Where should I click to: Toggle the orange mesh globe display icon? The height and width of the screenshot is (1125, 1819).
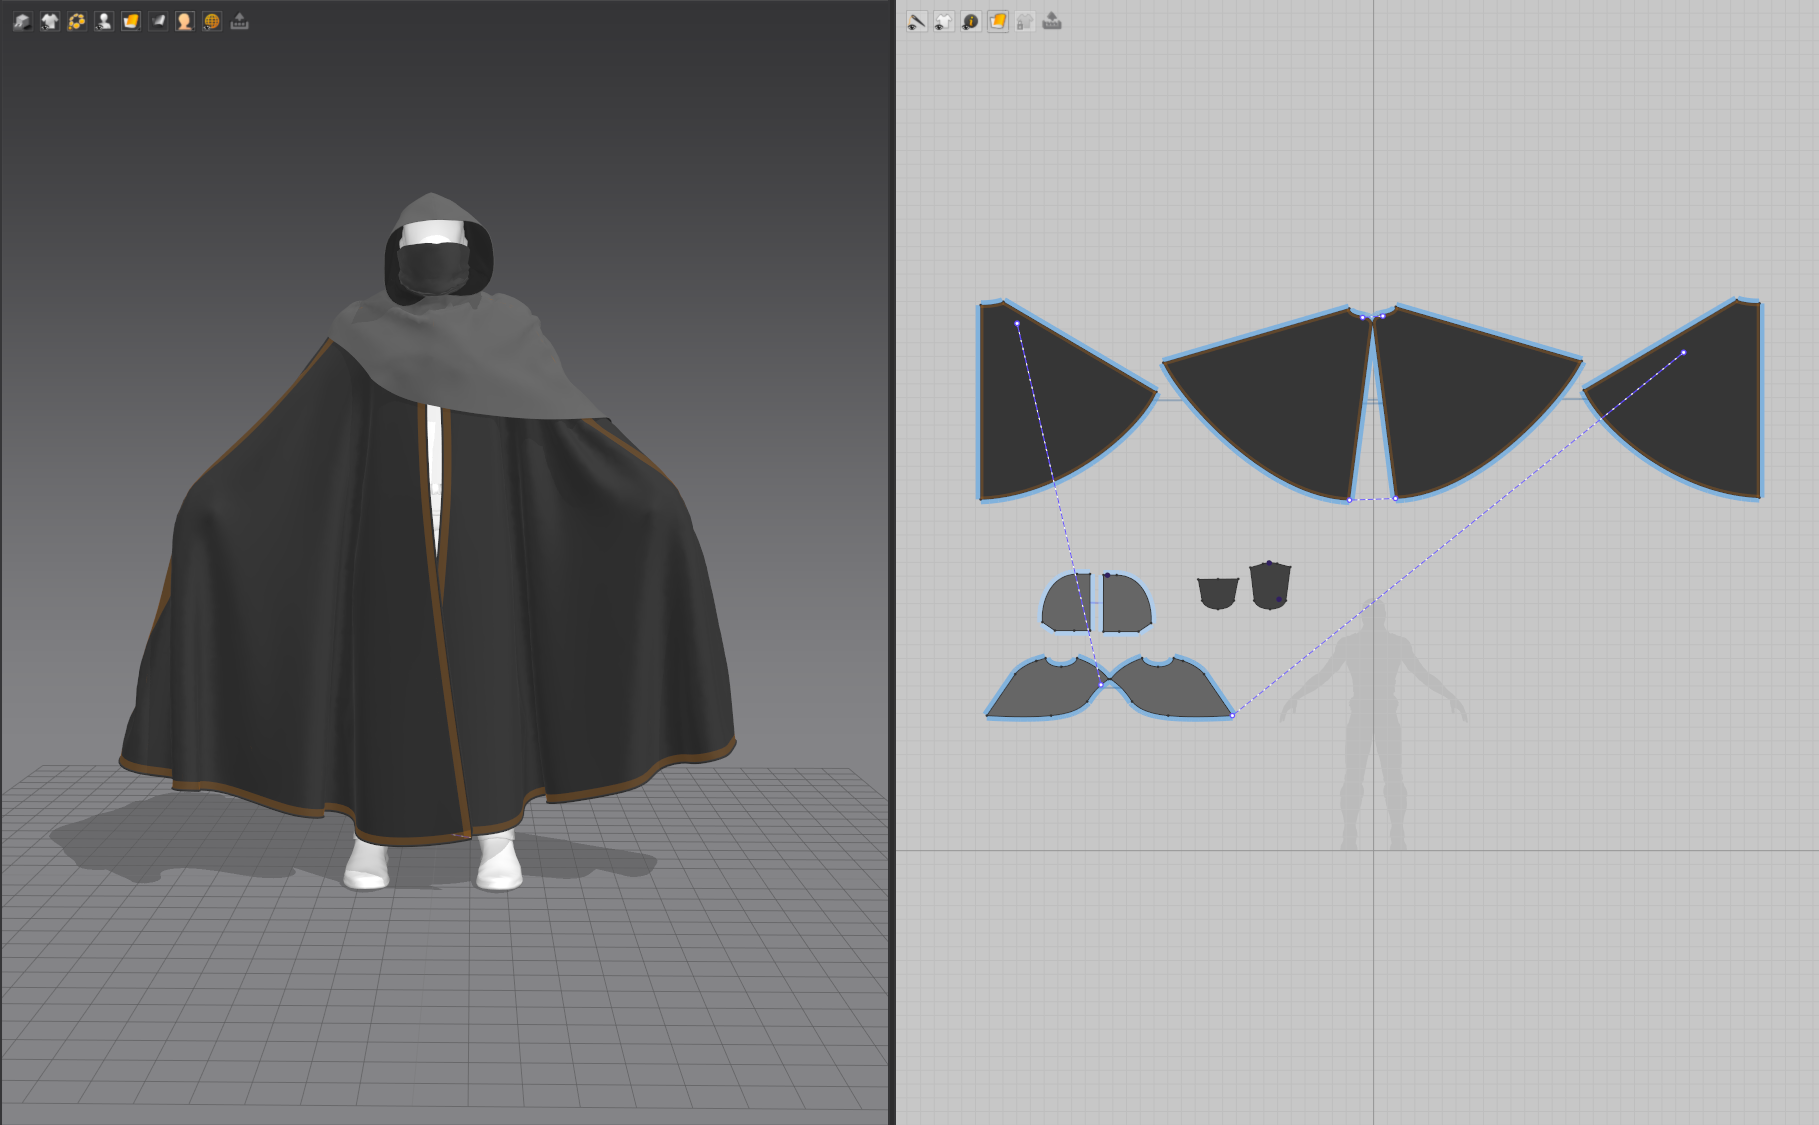[211, 21]
